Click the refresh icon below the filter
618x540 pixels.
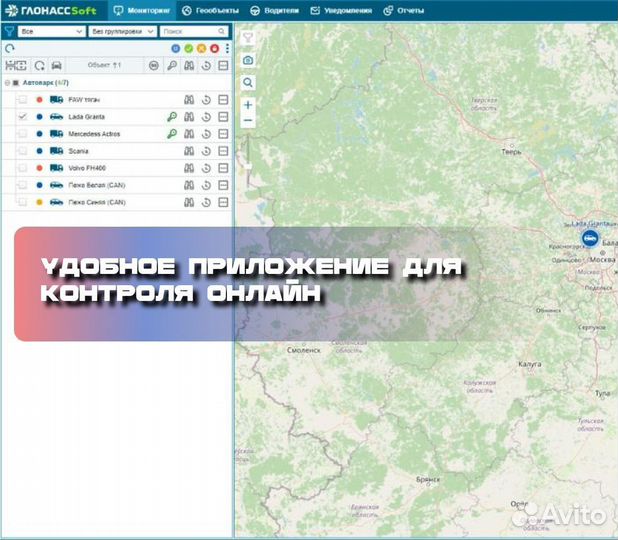click(10, 48)
